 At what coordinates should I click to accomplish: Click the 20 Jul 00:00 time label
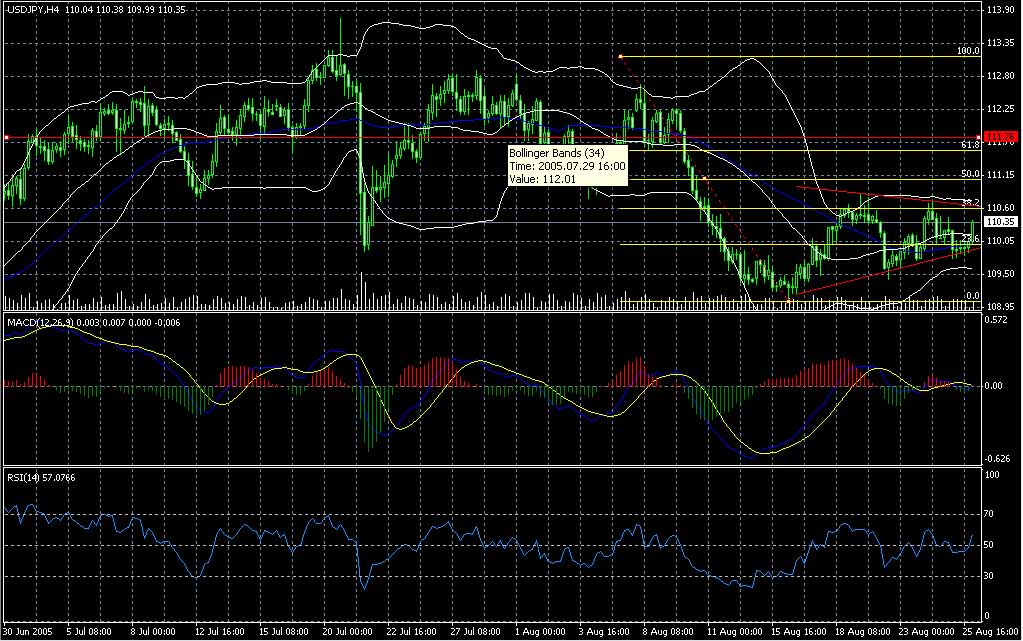(x=348, y=632)
